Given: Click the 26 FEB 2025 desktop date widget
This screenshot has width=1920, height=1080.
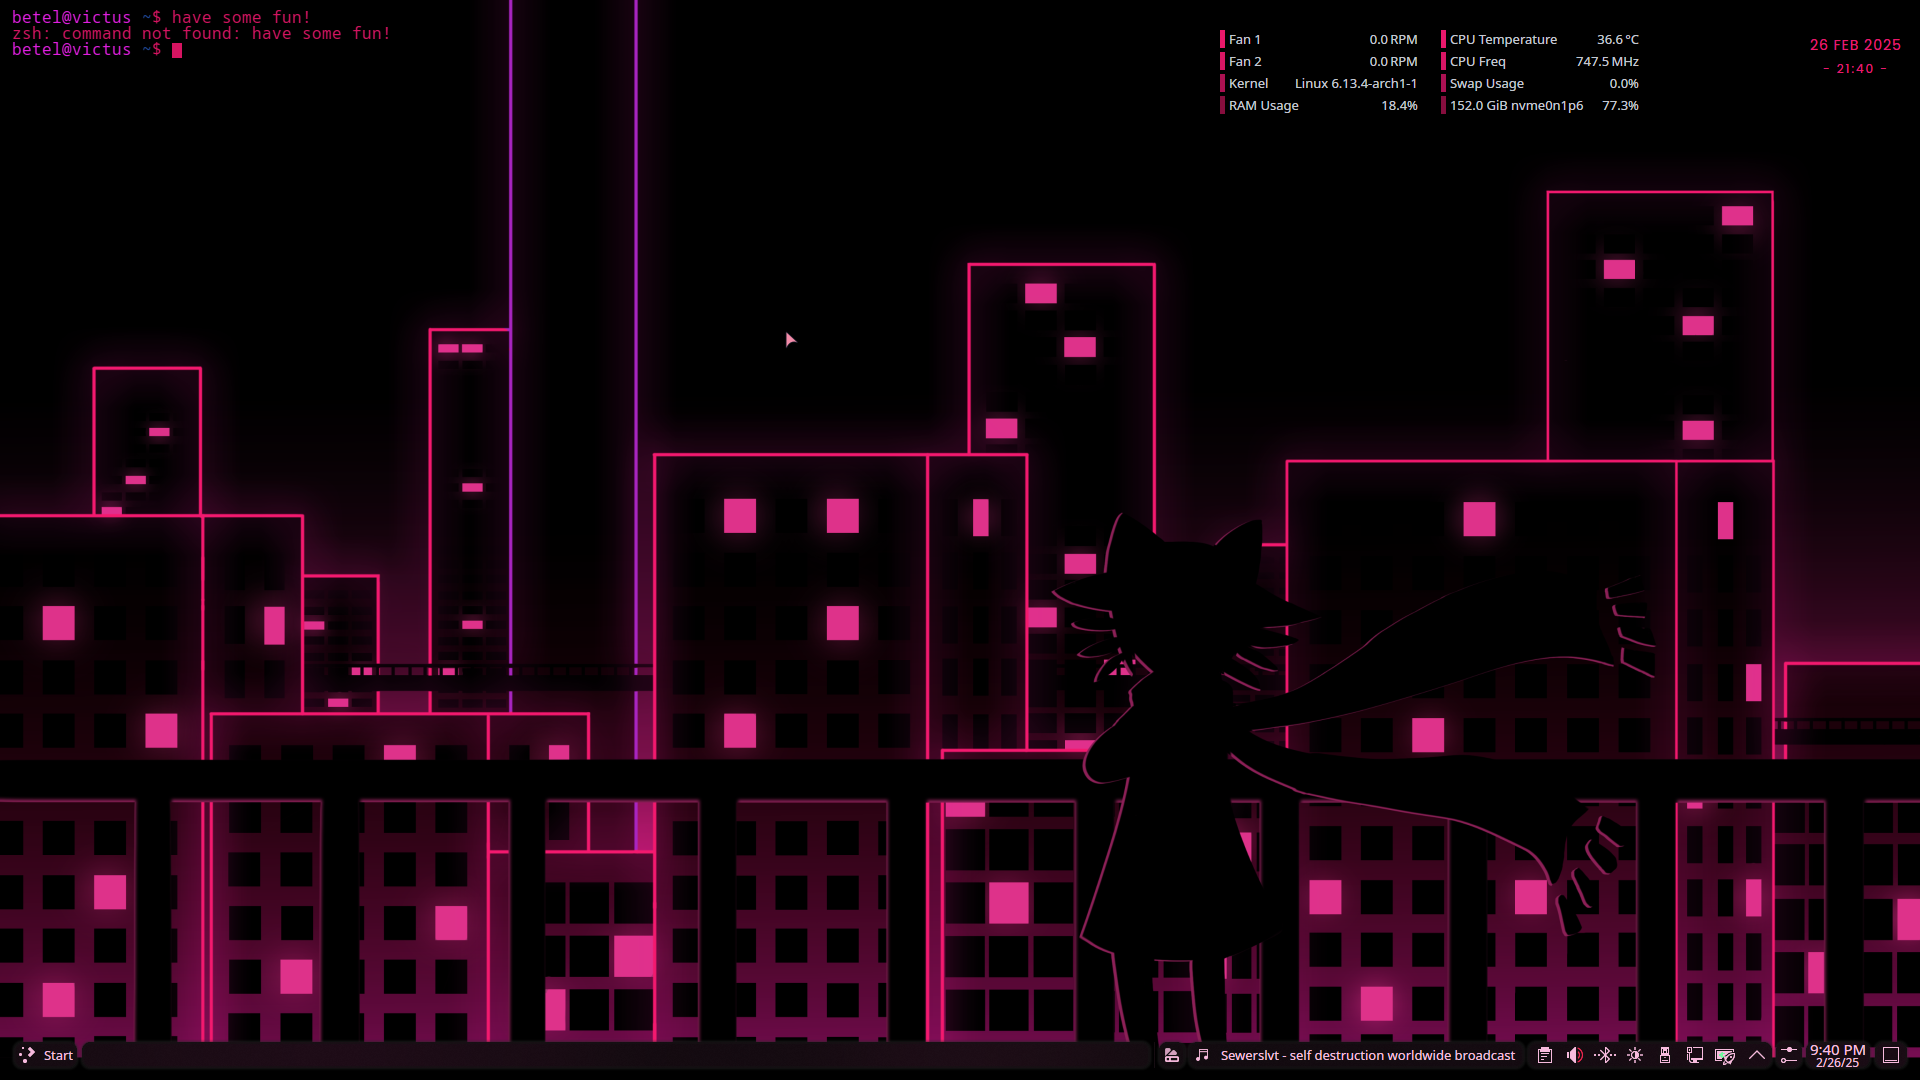Looking at the screenshot, I should (x=1855, y=45).
